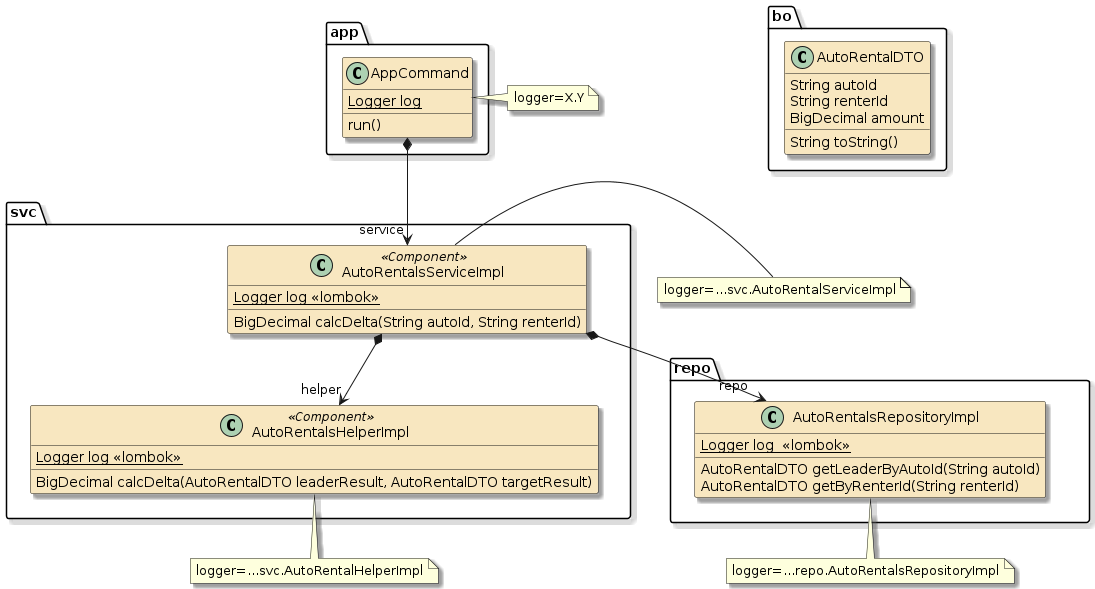The width and height of the screenshot is (1095, 589).
Task: Click the 'String autoId' field
Action: pyautogui.click(x=833, y=85)
